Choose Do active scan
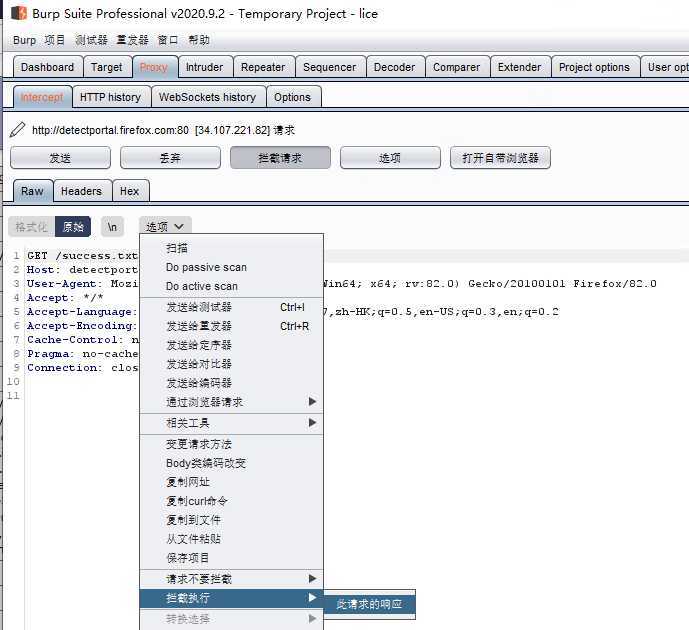Viewport: 689px width, 630px height. pyautogui.click(x=232, y=286)
